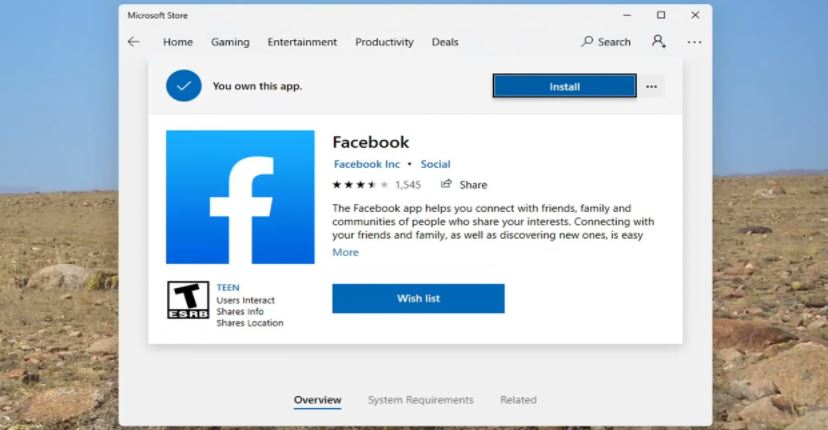This screenshot has height=430, width=828.
Task: Share the Facebook app
Action: pyautogui.click(x=464, y=184)
